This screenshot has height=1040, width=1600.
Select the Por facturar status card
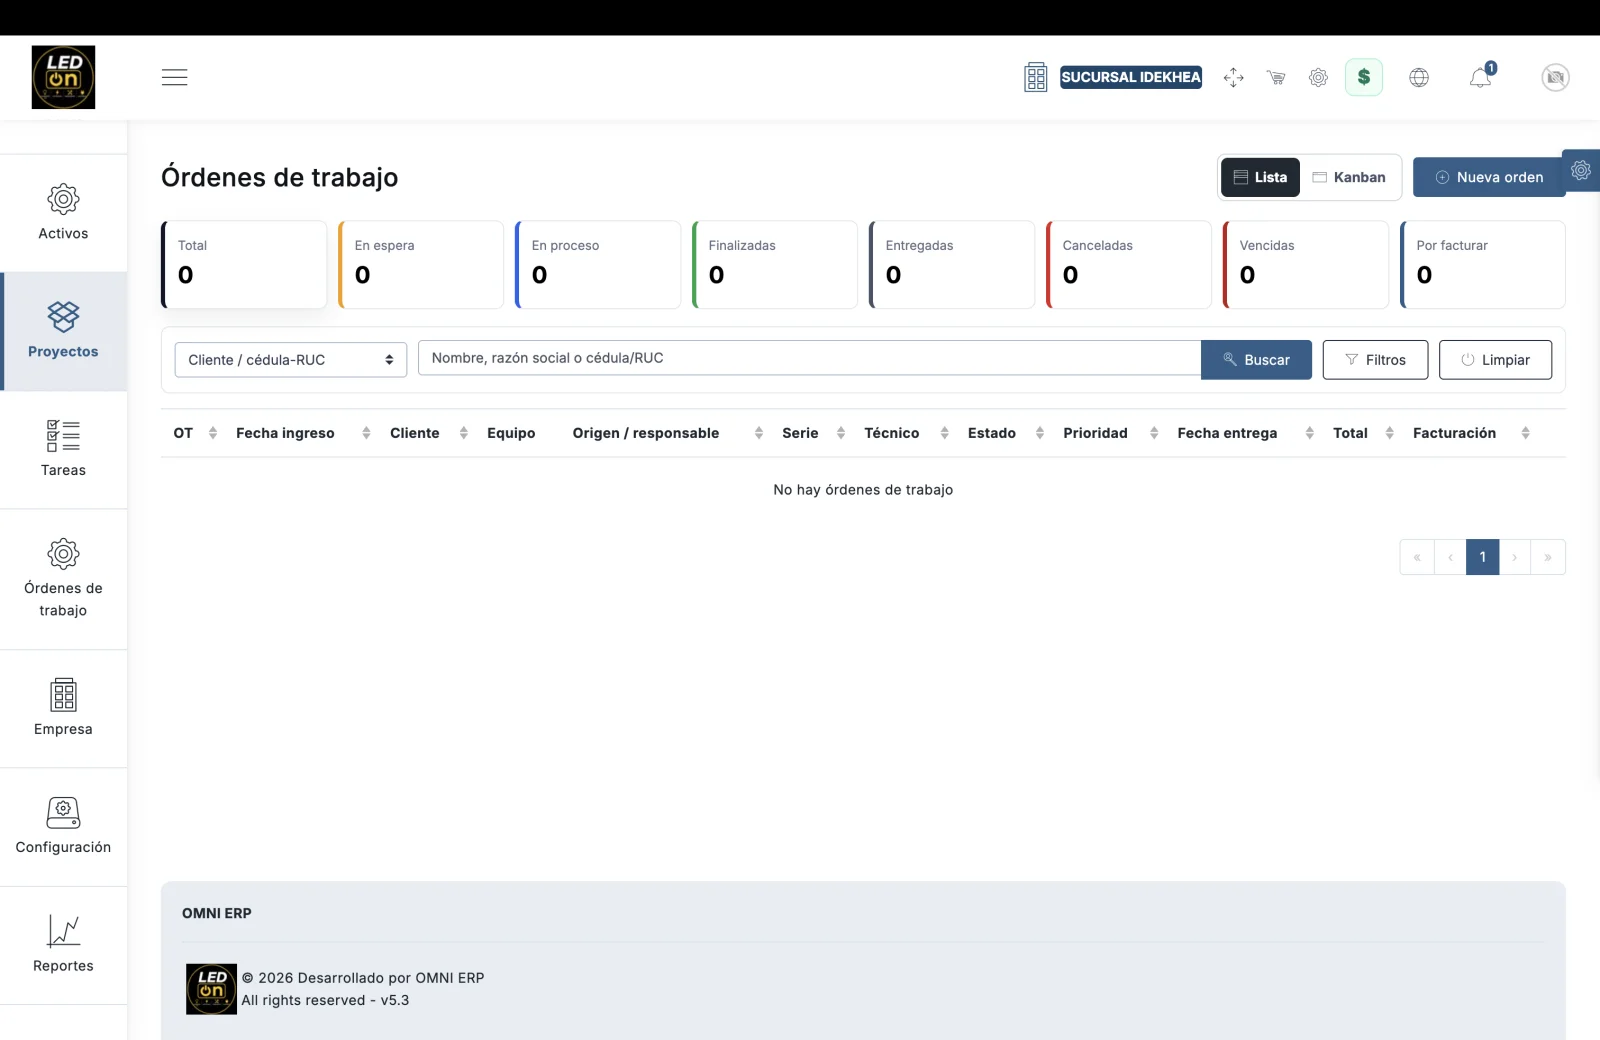click(1483, 265)
